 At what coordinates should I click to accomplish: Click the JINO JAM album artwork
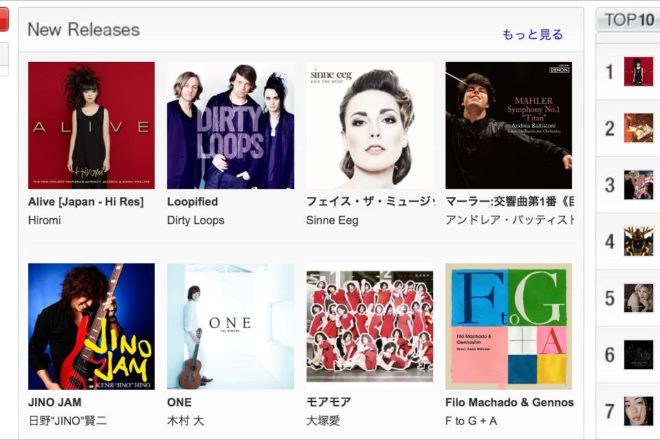point(91,327)
